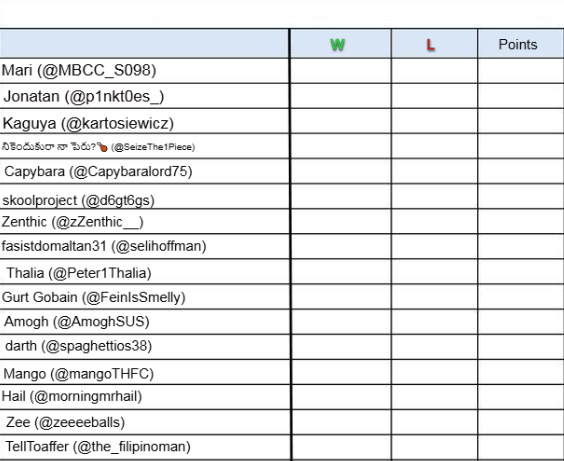Select skoolproject (@d6gt6gs) name cell
Screen dimensions: 564x461
pyautogui.click(x=144, y=197)
